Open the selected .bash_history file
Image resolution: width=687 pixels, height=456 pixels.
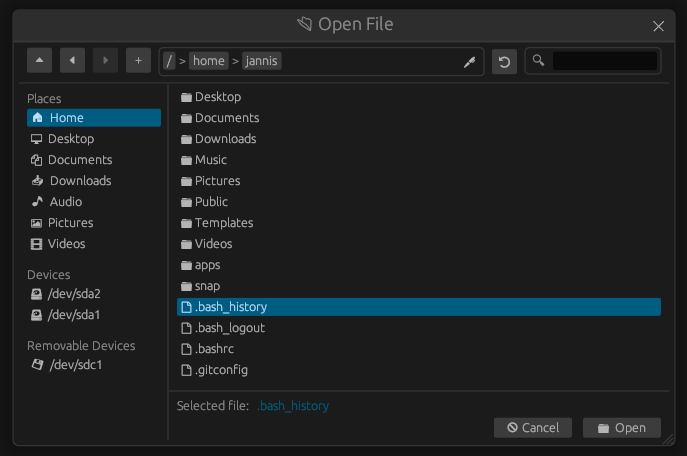(622, 428)
